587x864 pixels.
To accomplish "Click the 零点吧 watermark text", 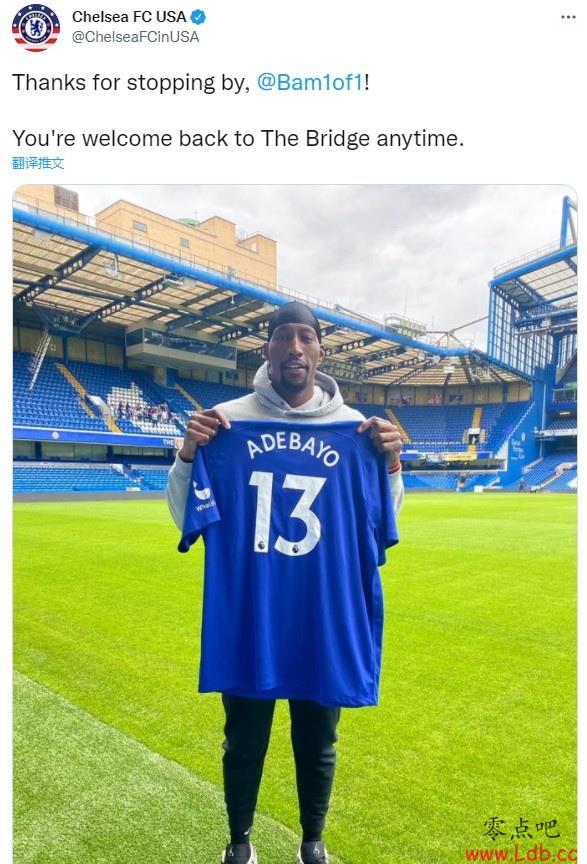I will (x=522, y=827).
